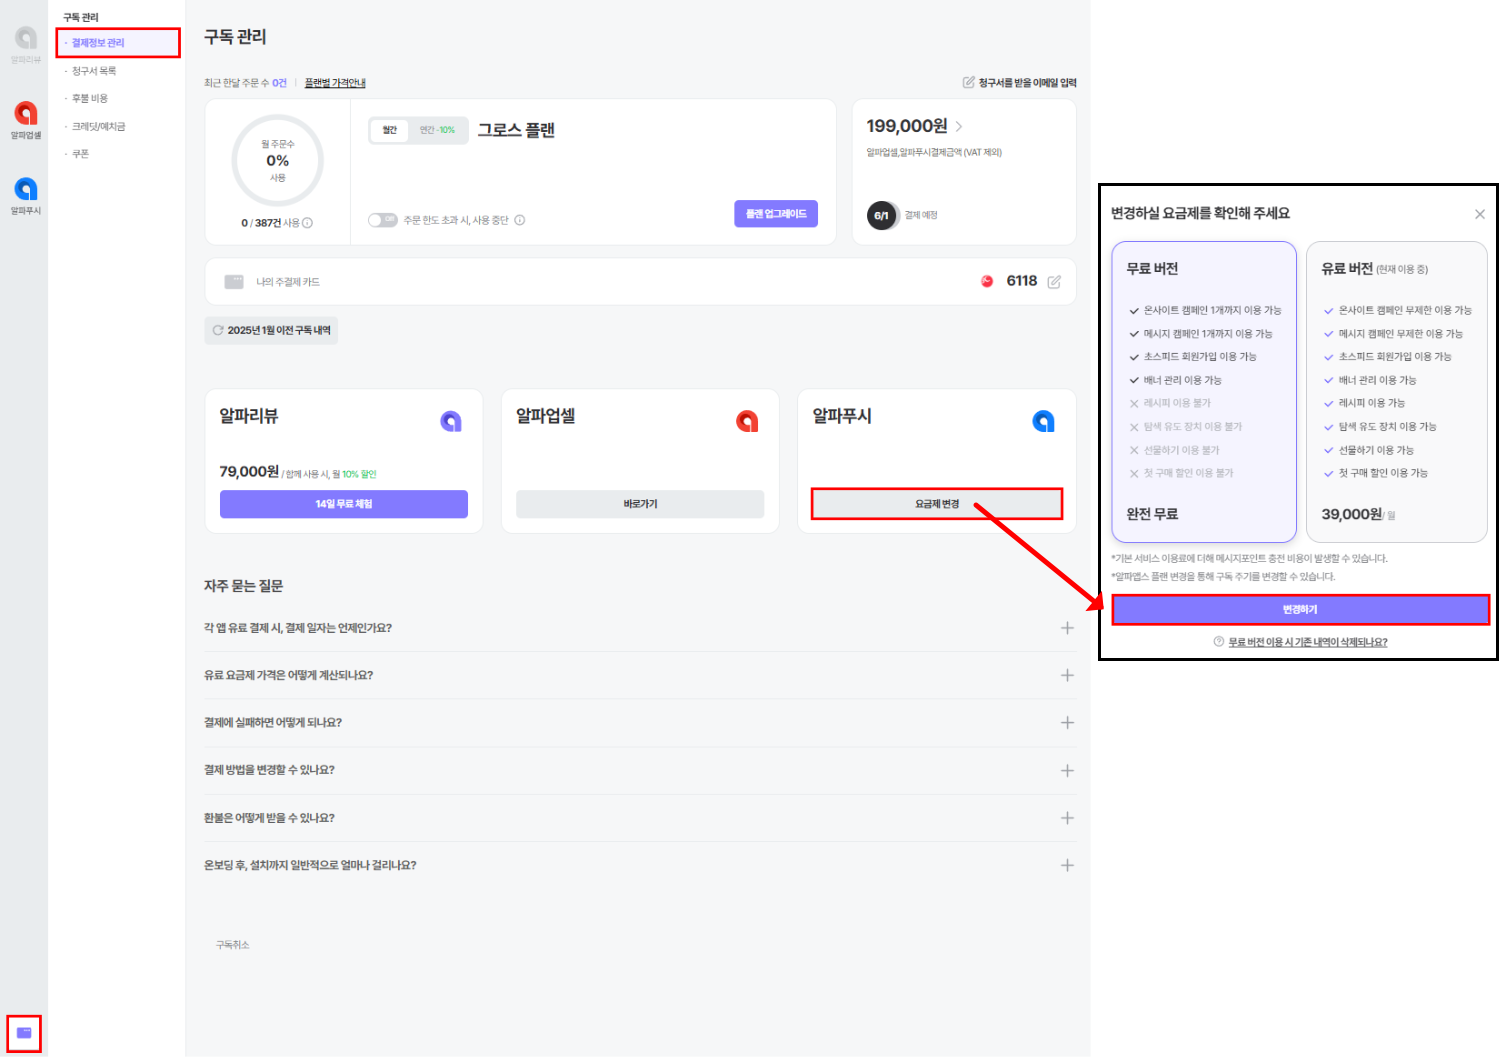The image size is (1504, 1057).
Task: Click the 월 주문수 0% usage ring
Action: (277, 161)
